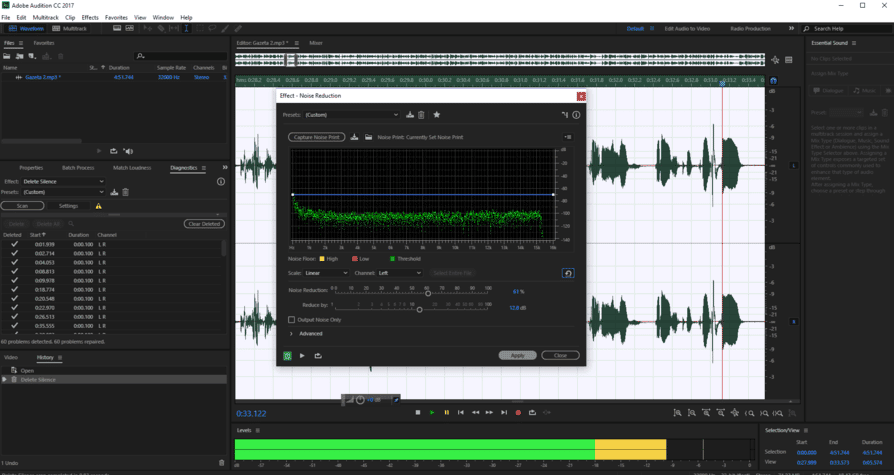Open the Effects menu

click(x=90, y=17)
